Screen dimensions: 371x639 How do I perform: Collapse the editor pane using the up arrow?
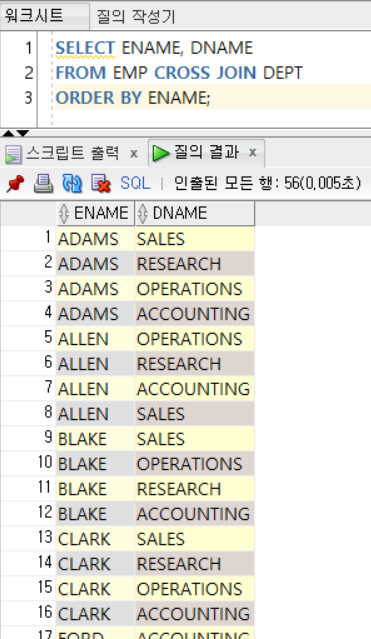(8, 133)
